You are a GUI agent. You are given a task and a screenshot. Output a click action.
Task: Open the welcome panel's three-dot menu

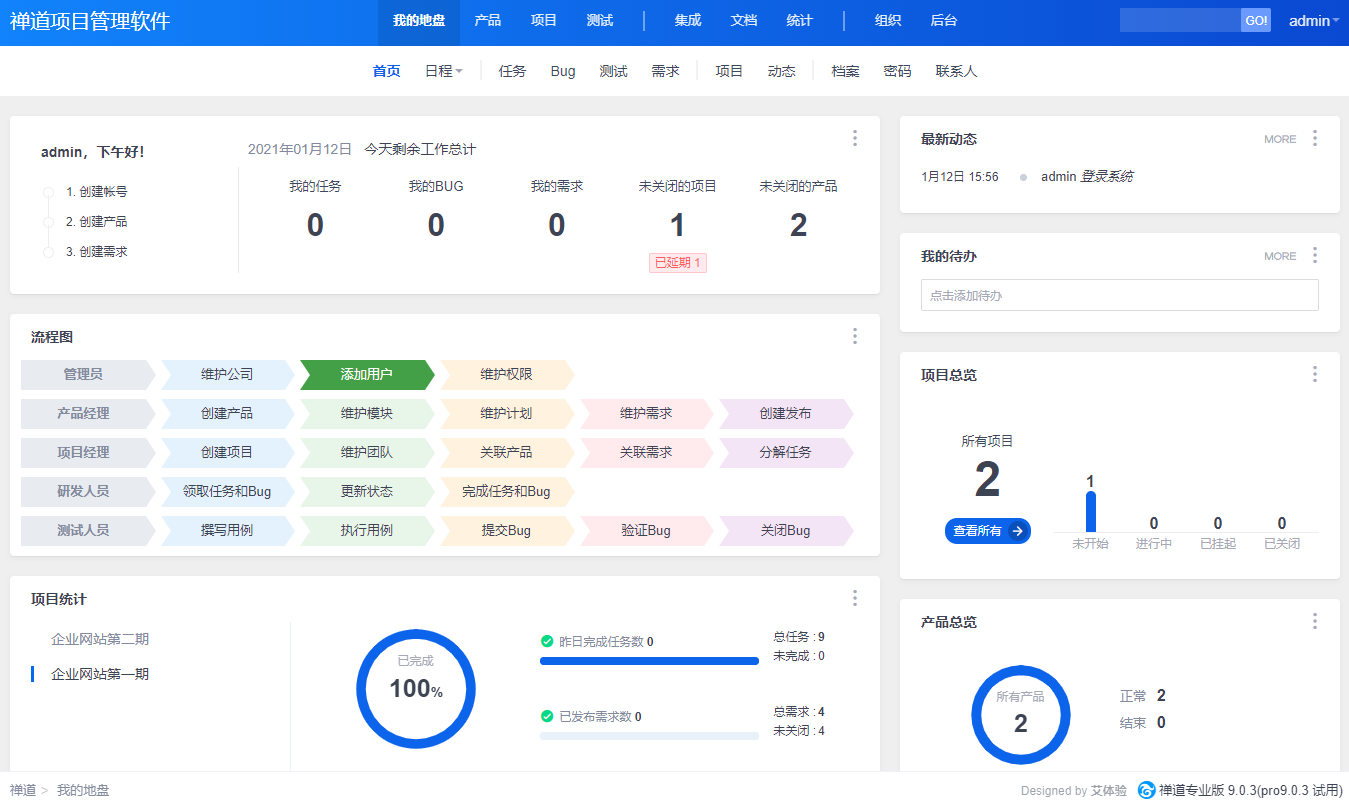[854, 139]
